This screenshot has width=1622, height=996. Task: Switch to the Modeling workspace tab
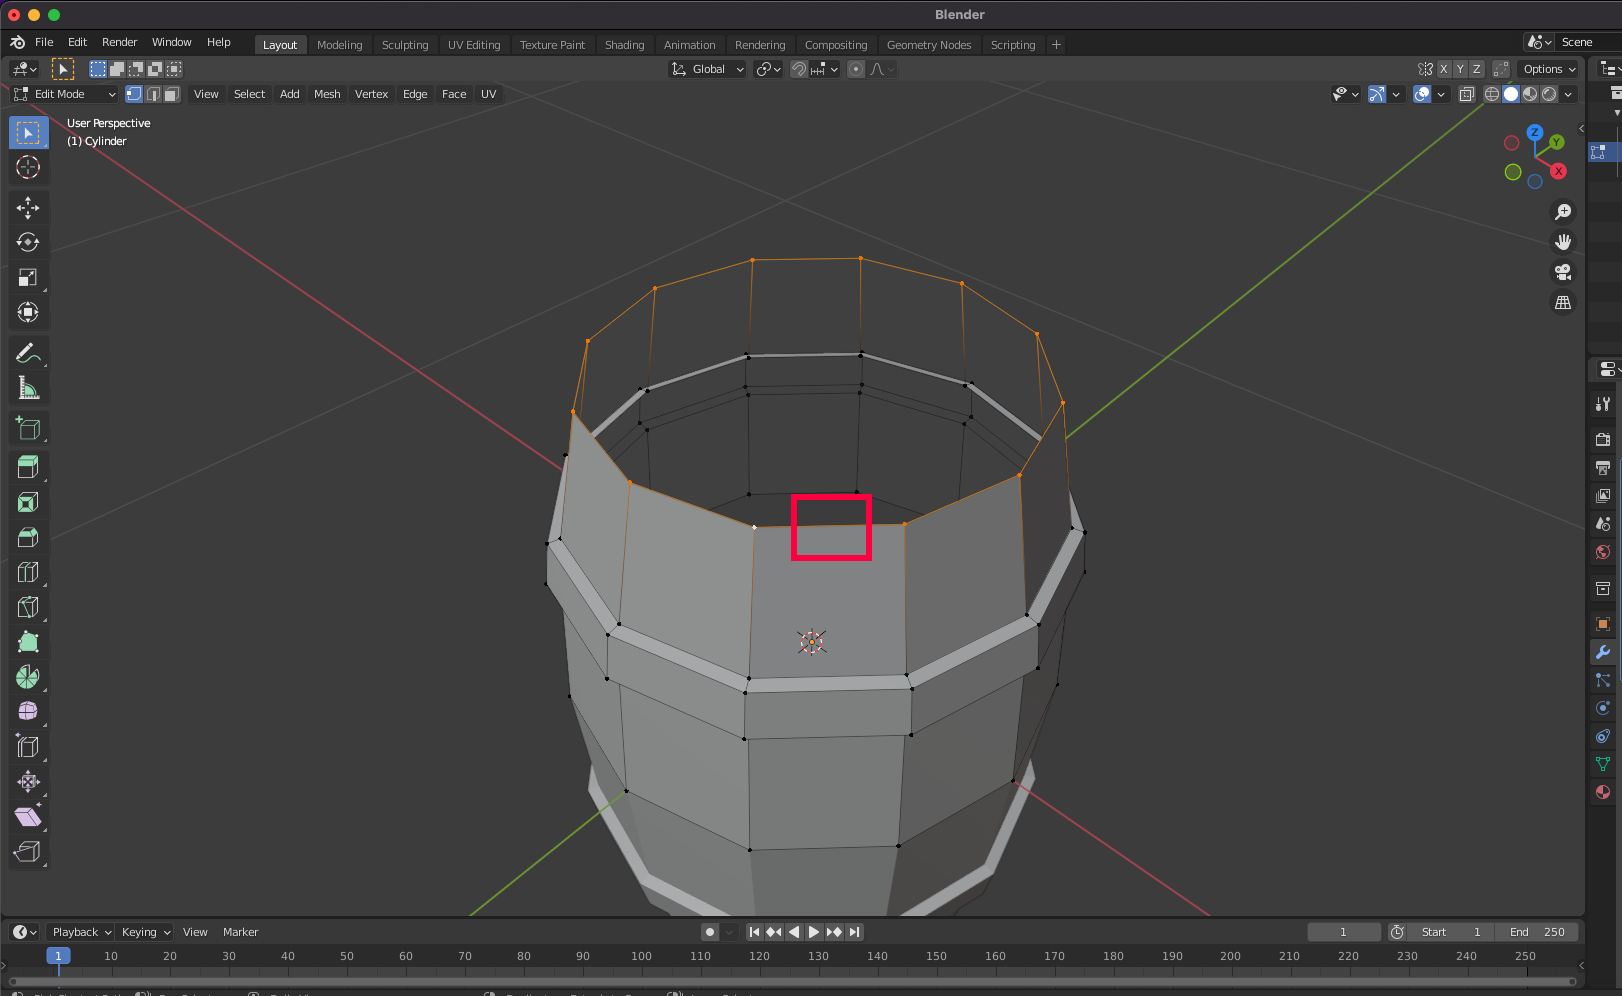pyautogui.click(x=339, y=45)
